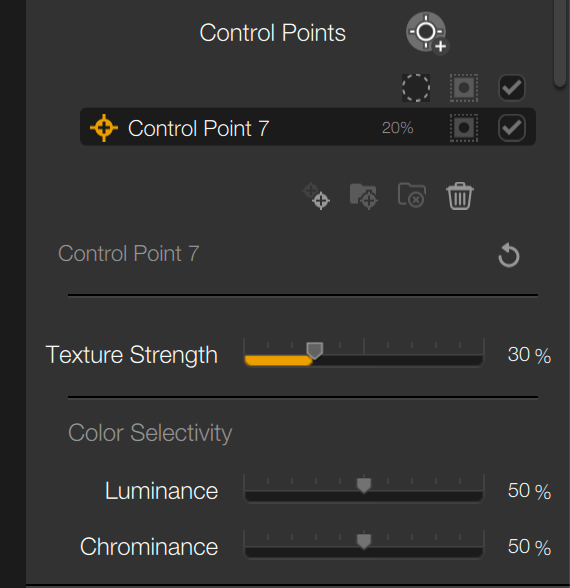Edit the Texture Strength 30 % value field

pos(529,355)
